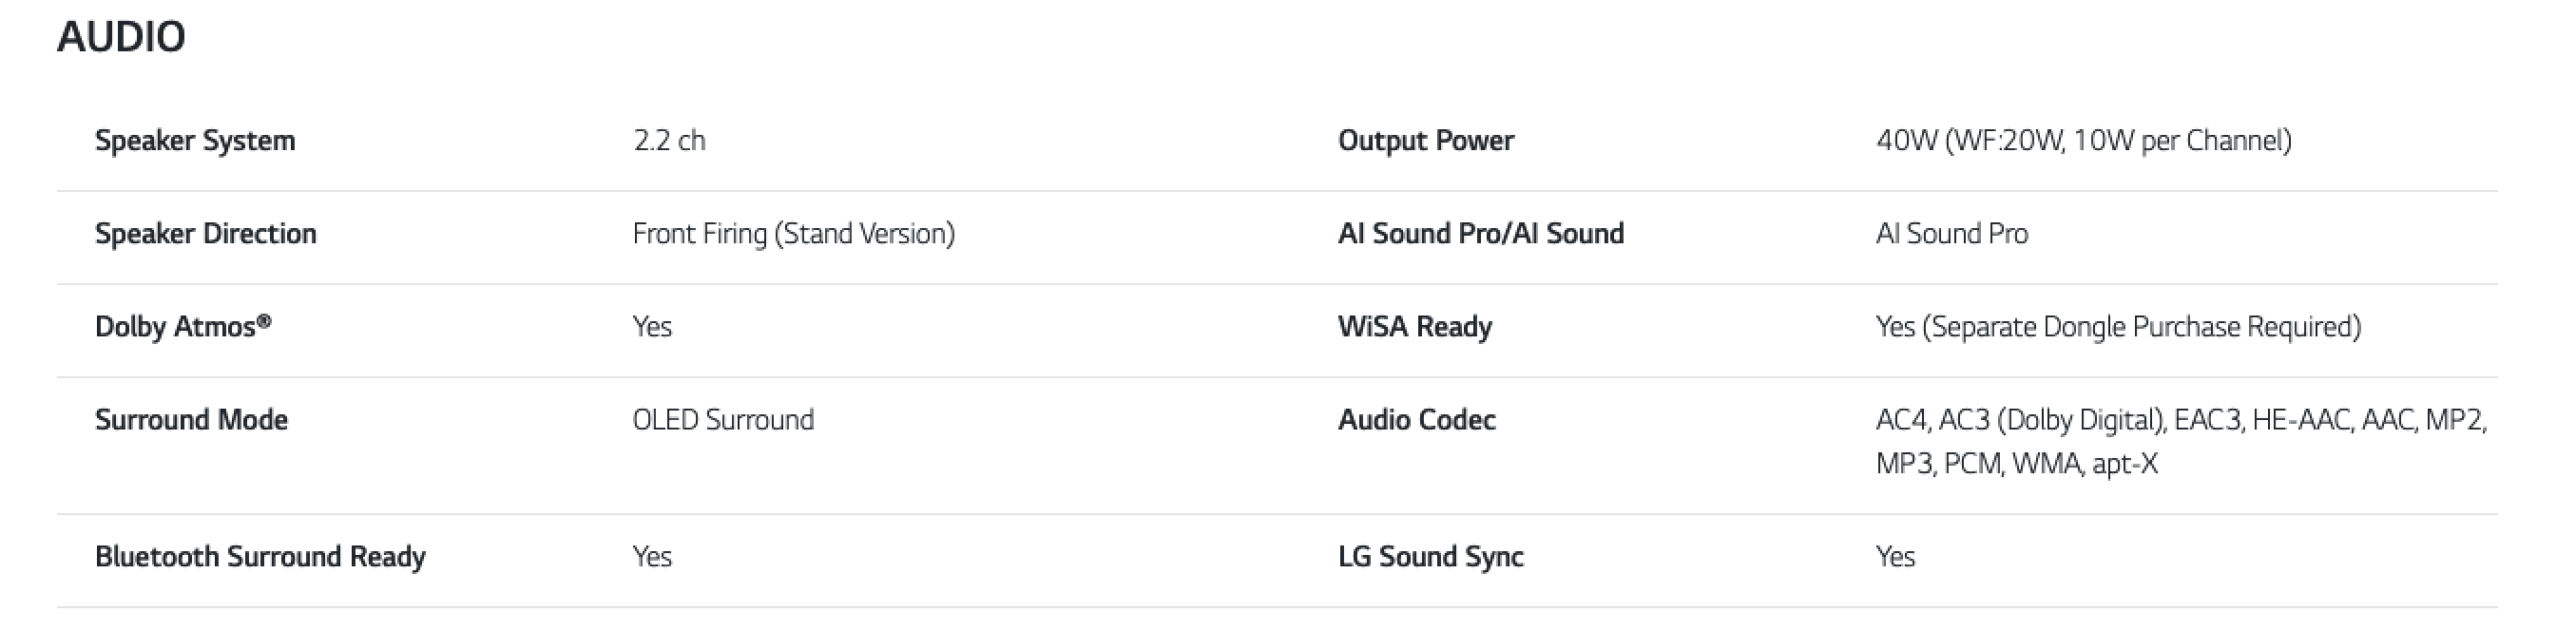Click the Yes value for LG Sound Sync
The image size is (2576, 631).
(1895, 557)
